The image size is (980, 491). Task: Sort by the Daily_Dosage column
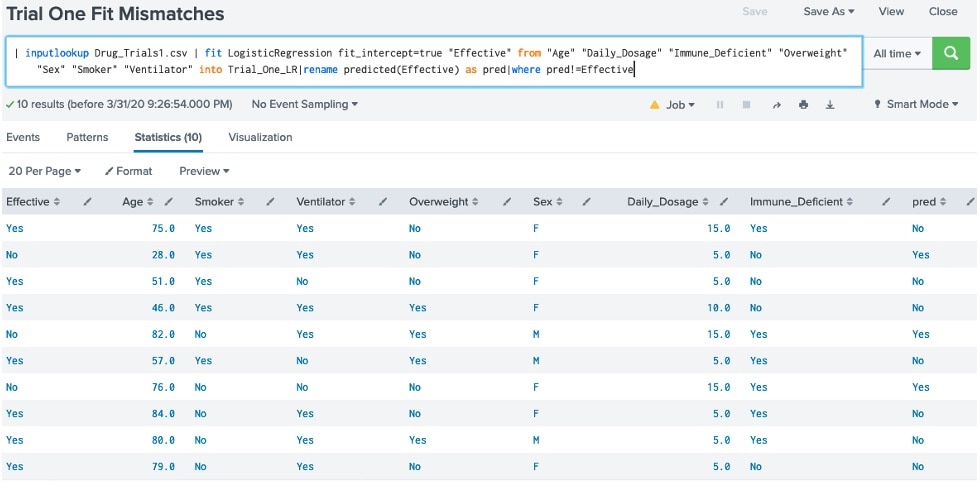(x=668, y=202)
